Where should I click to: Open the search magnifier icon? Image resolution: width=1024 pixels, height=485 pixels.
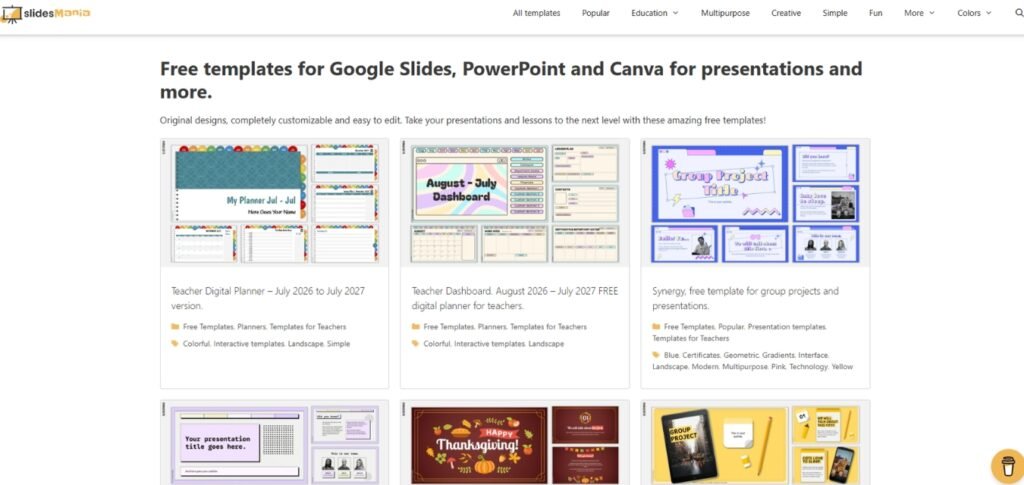(1020, 12)
